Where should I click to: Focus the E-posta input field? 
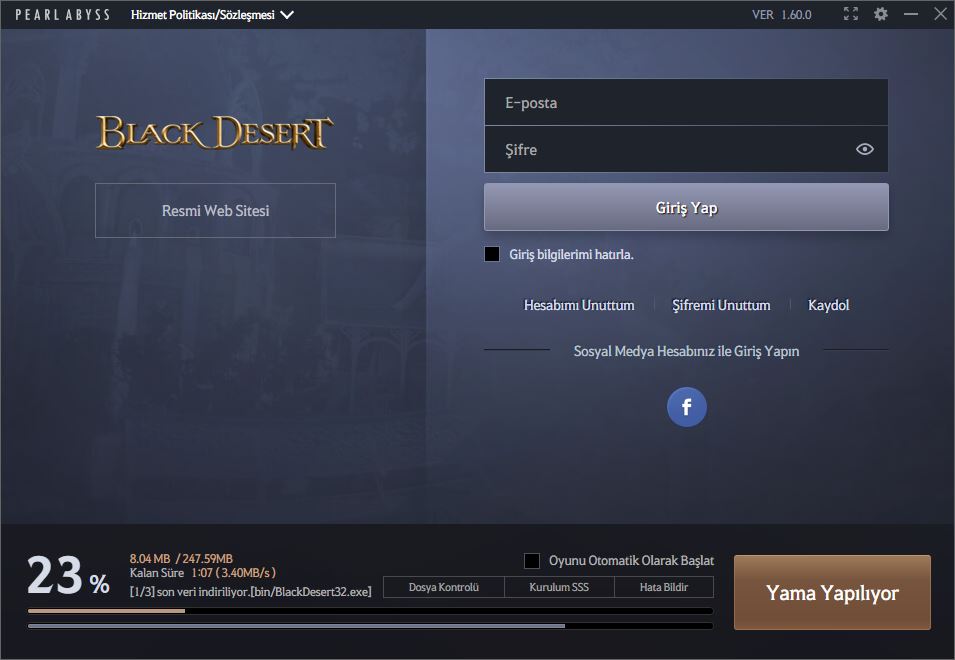(x=686, y=102)
